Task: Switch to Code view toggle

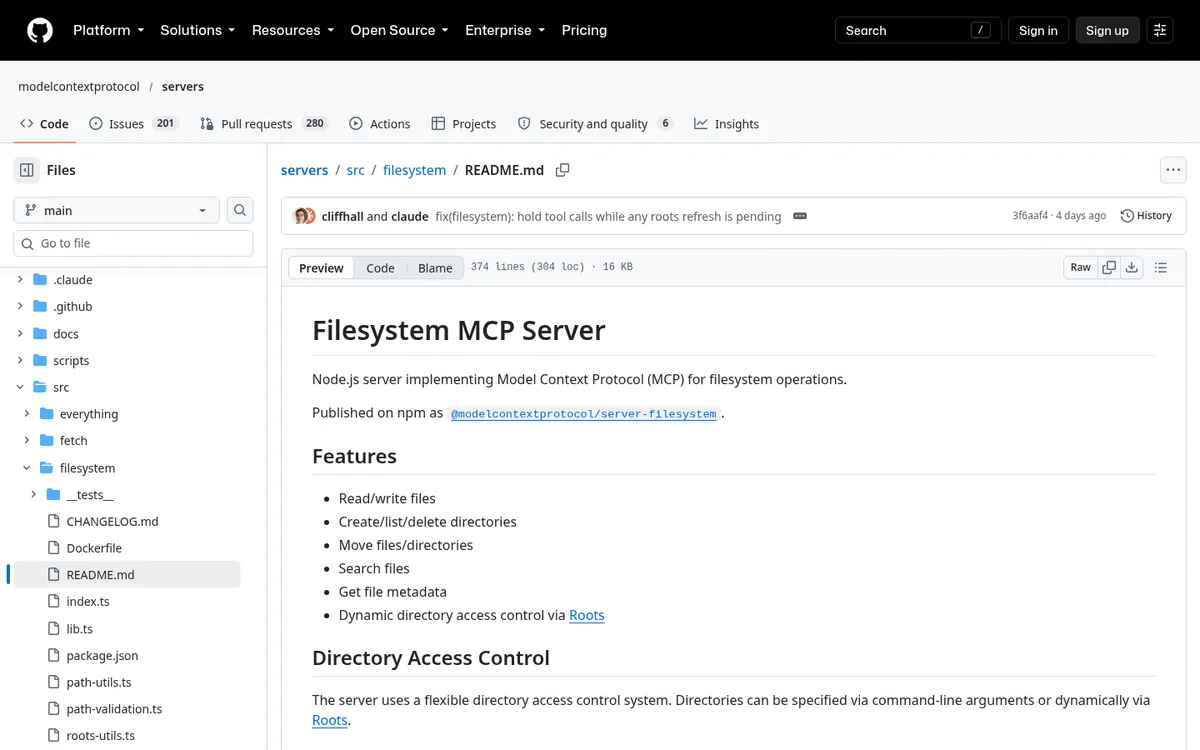Action: [380, 268]
